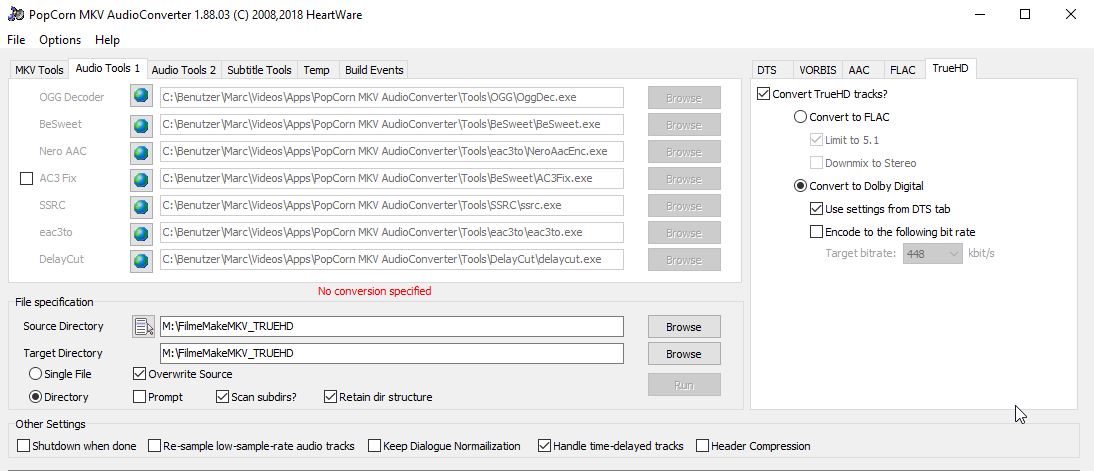
Task: Click the Source Directory file list icon
Action: (x=143, y=326)
